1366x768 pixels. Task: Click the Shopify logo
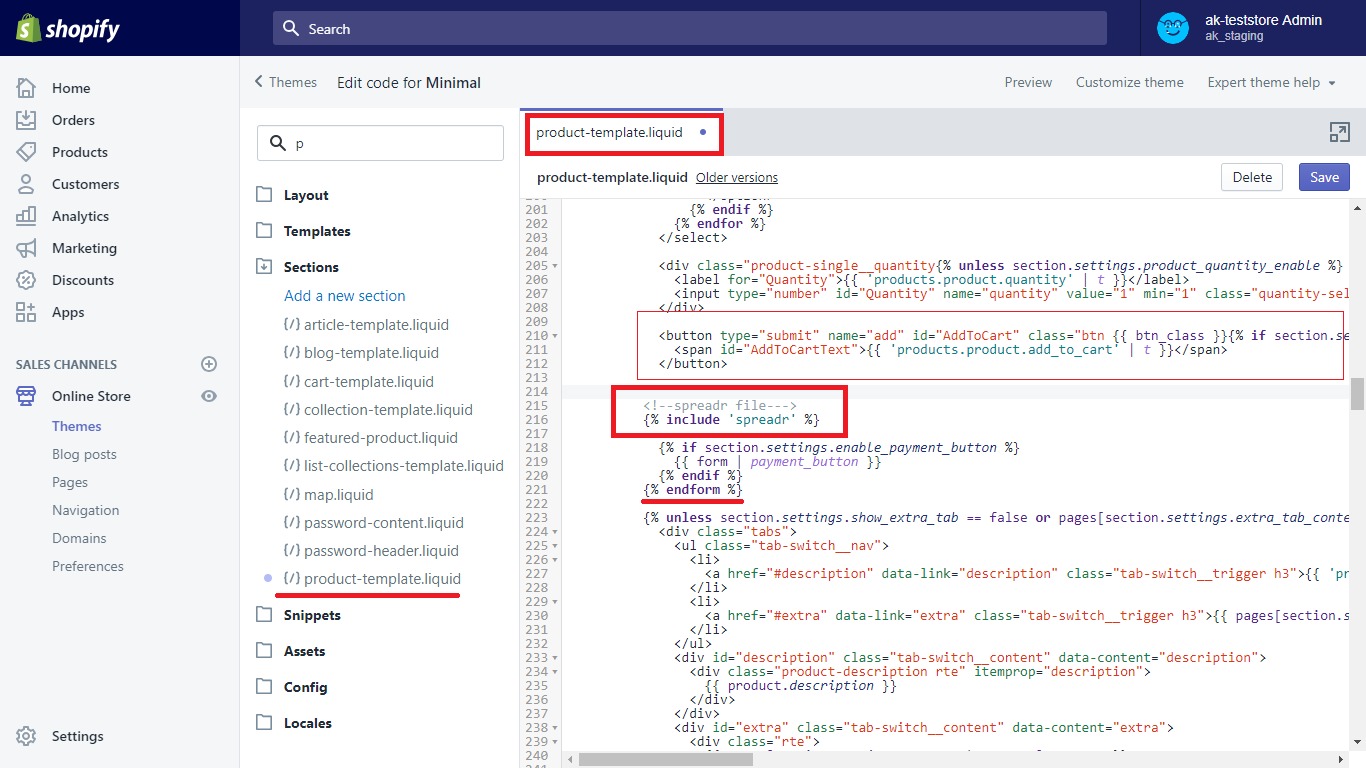tap(68, 29)
